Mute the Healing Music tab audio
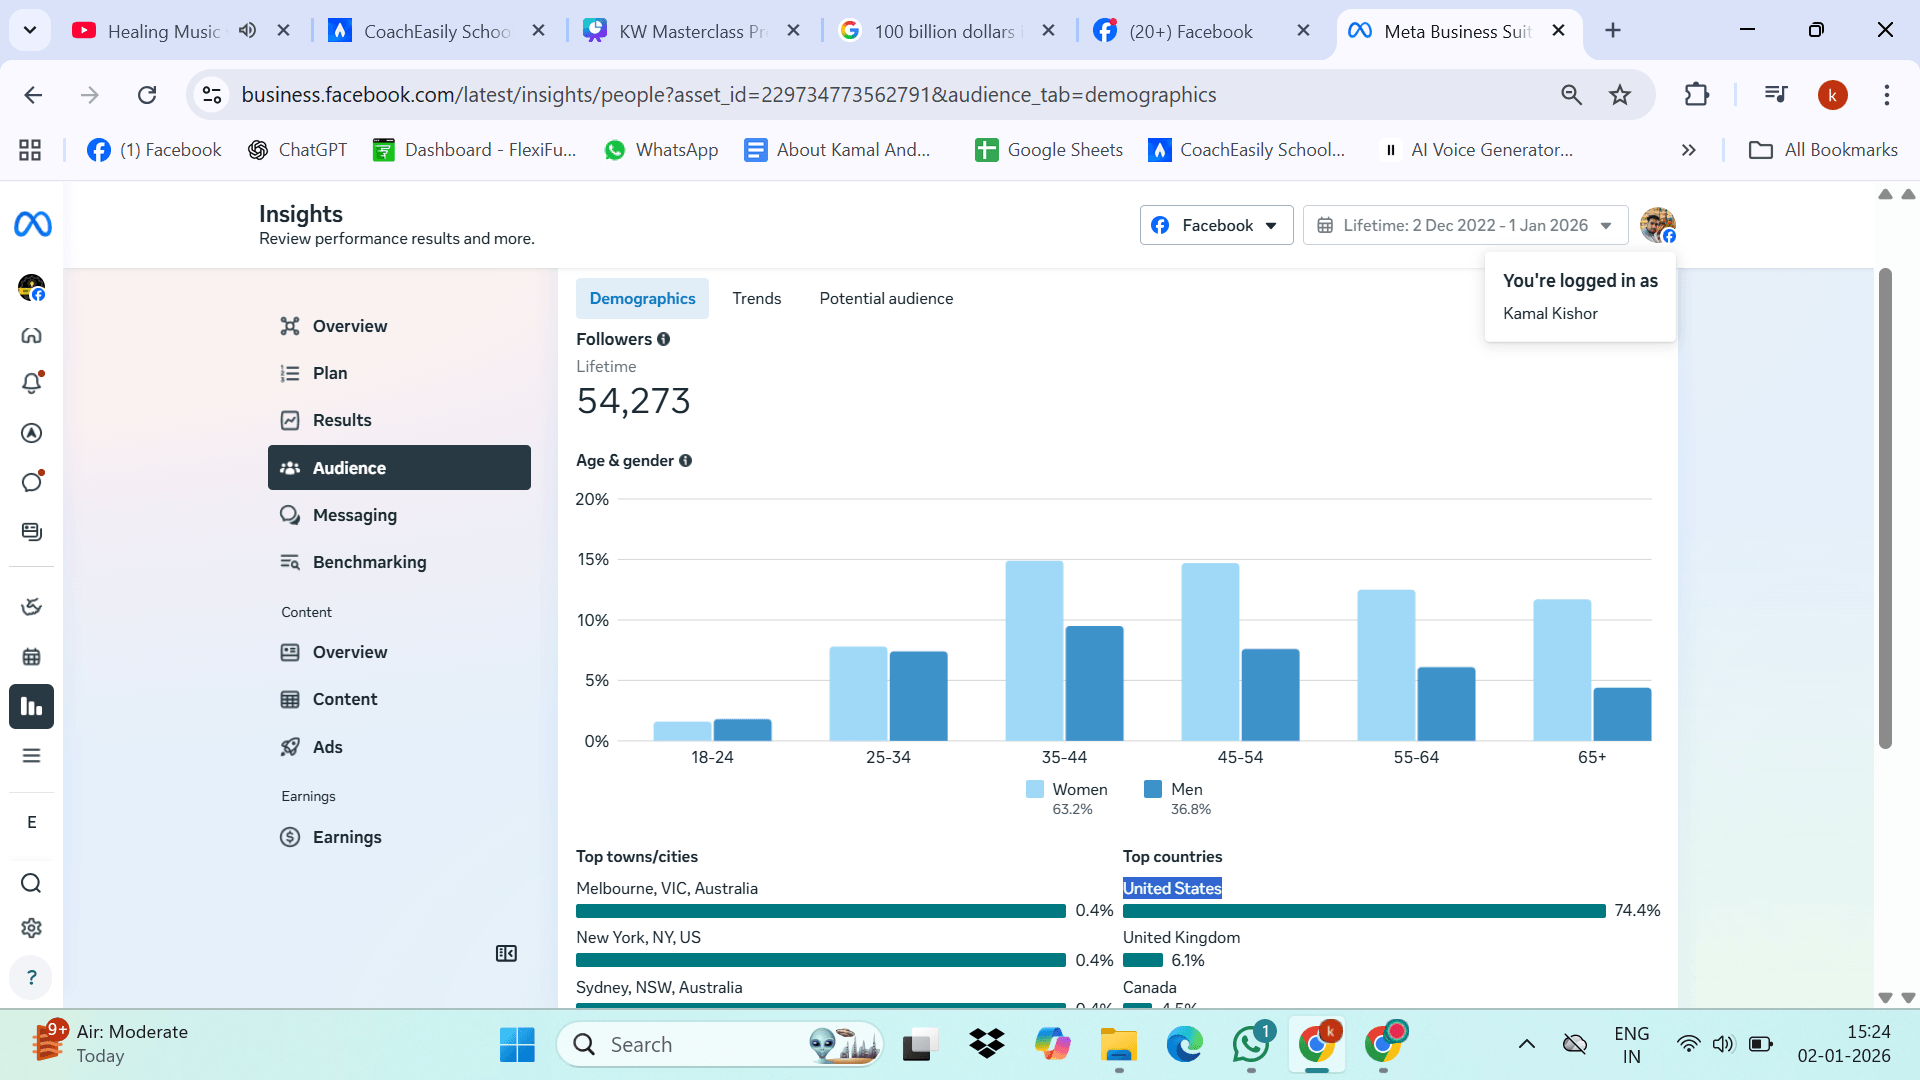The width and height of the screenshot is (1920, 1080). [x=247, y=31]
